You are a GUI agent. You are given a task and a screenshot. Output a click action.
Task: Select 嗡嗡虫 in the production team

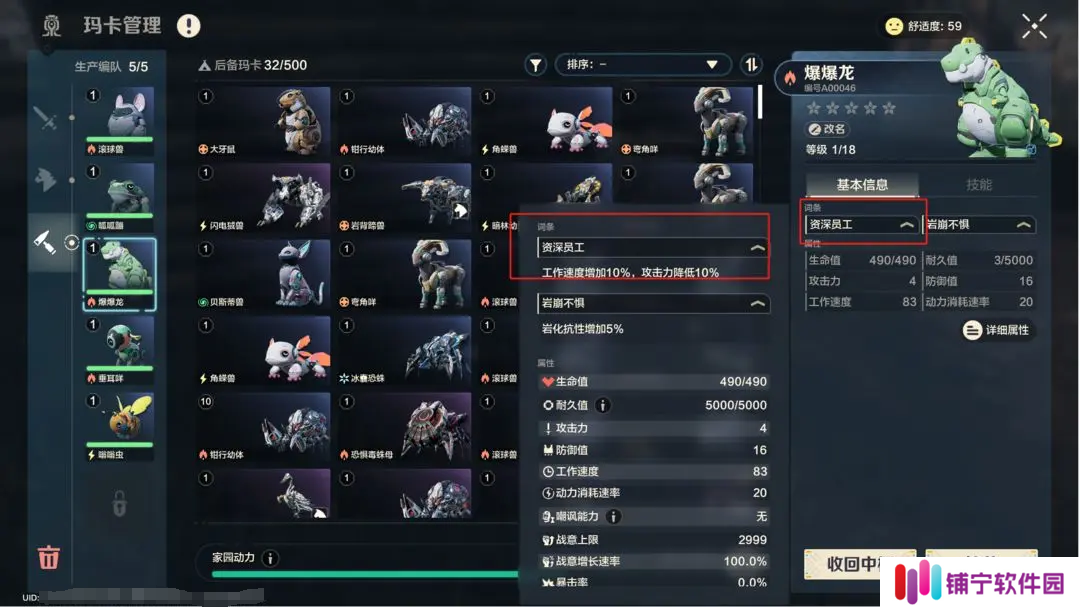(x=119, y=426)
